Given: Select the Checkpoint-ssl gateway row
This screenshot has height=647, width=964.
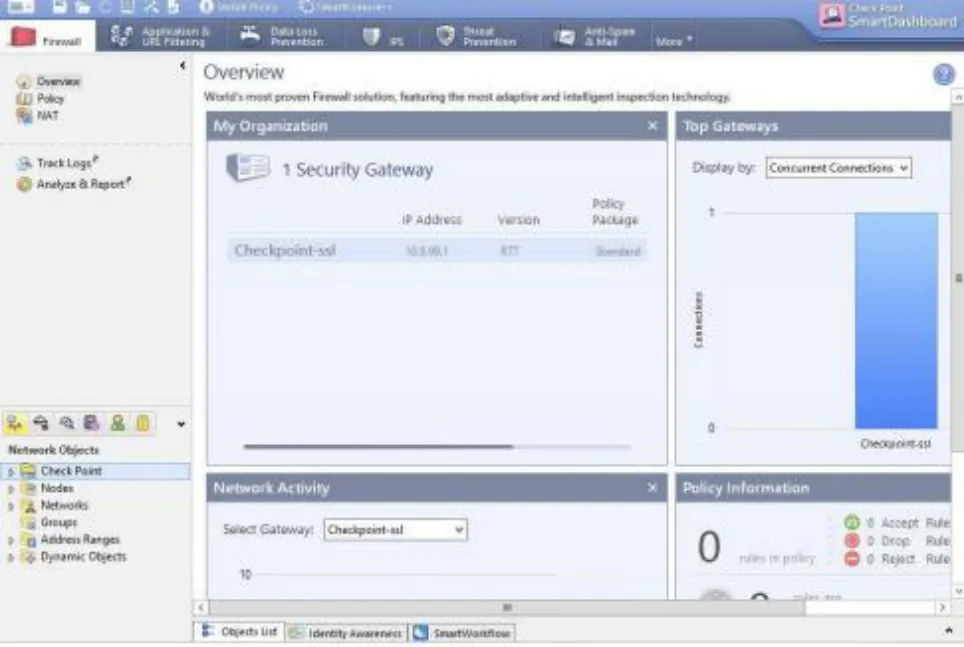Looking at the screenshot, I should click(437, 251).
